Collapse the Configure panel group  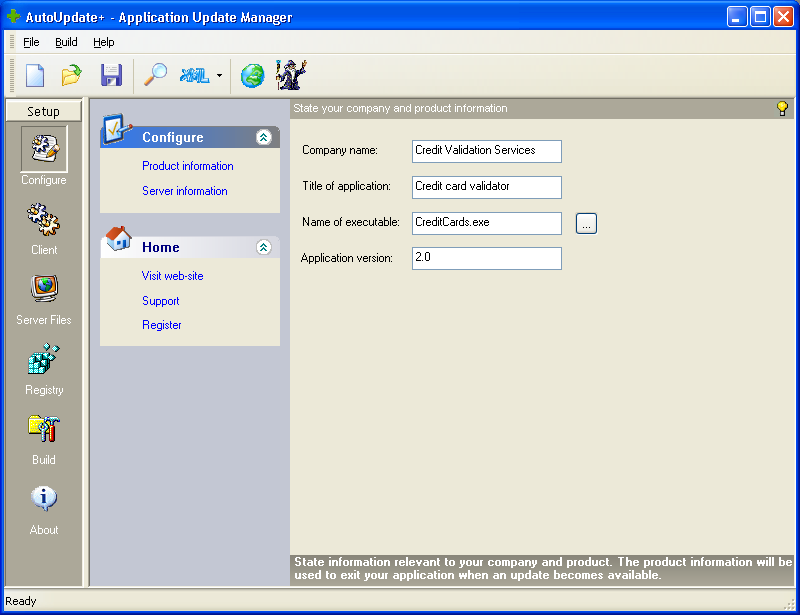(x=264, y=138)
